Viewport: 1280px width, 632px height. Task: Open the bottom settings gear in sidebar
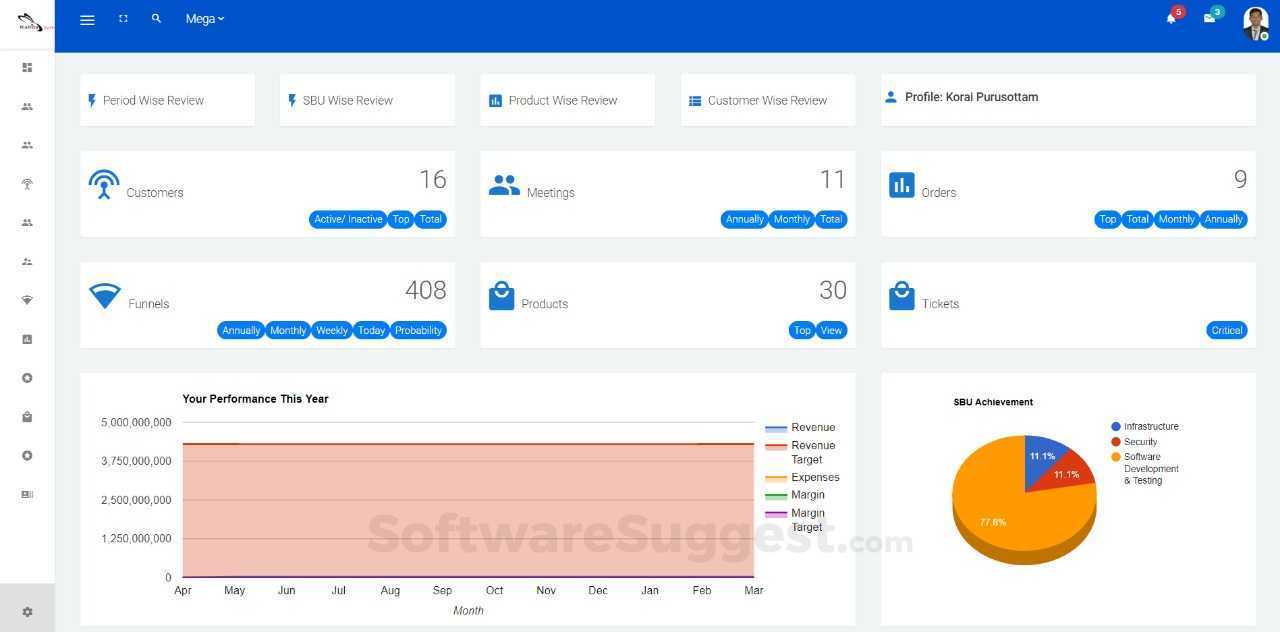pos(27,611)
